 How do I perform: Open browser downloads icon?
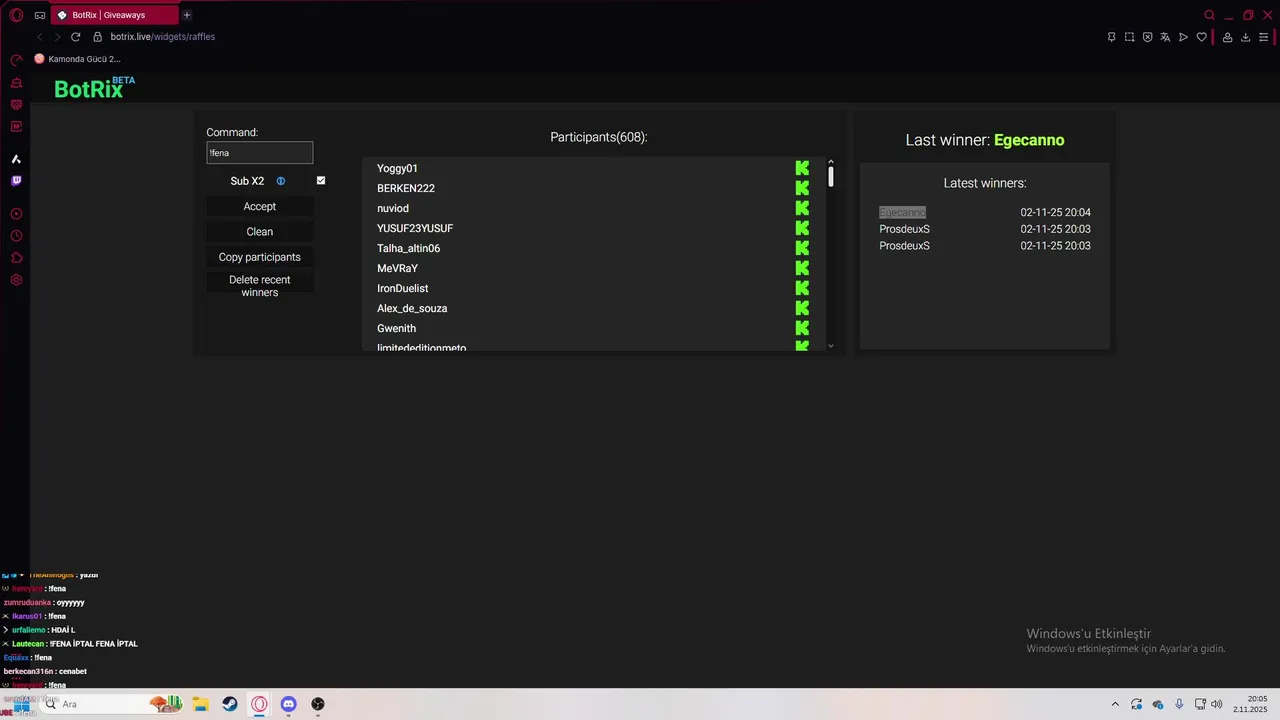(x=1246, y=37)
